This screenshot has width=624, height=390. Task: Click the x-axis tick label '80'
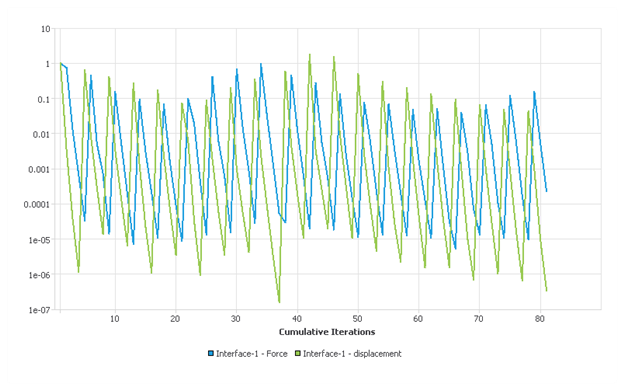click(x=540, y=319)
